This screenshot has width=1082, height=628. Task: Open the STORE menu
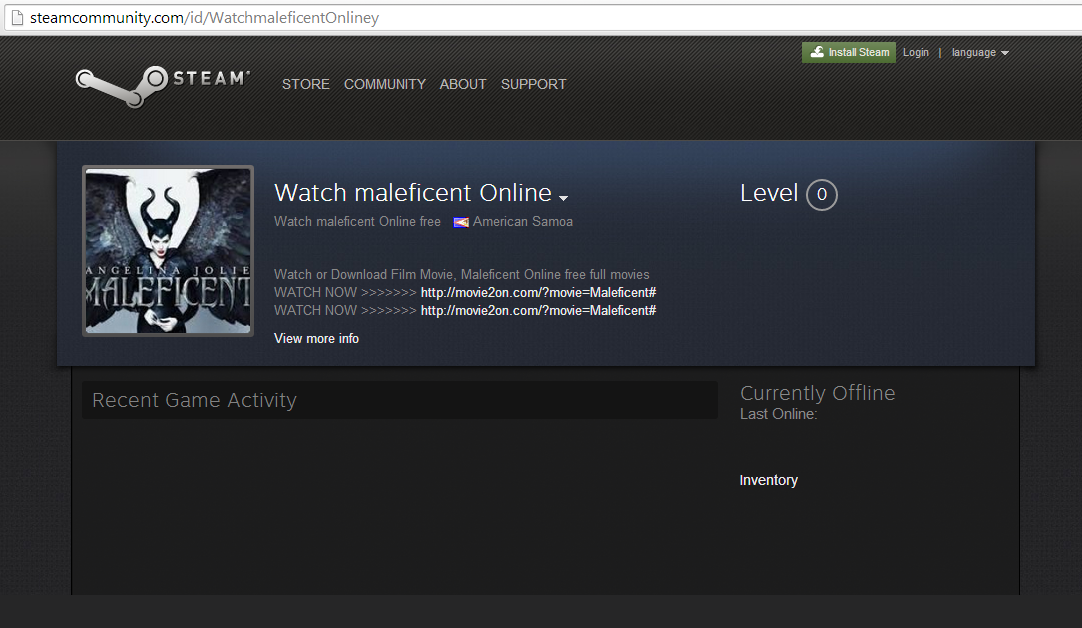306,84
